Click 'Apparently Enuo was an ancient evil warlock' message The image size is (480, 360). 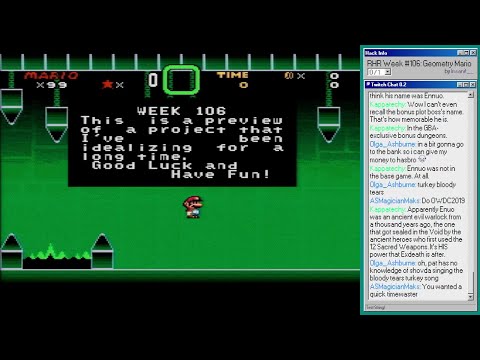416,232
